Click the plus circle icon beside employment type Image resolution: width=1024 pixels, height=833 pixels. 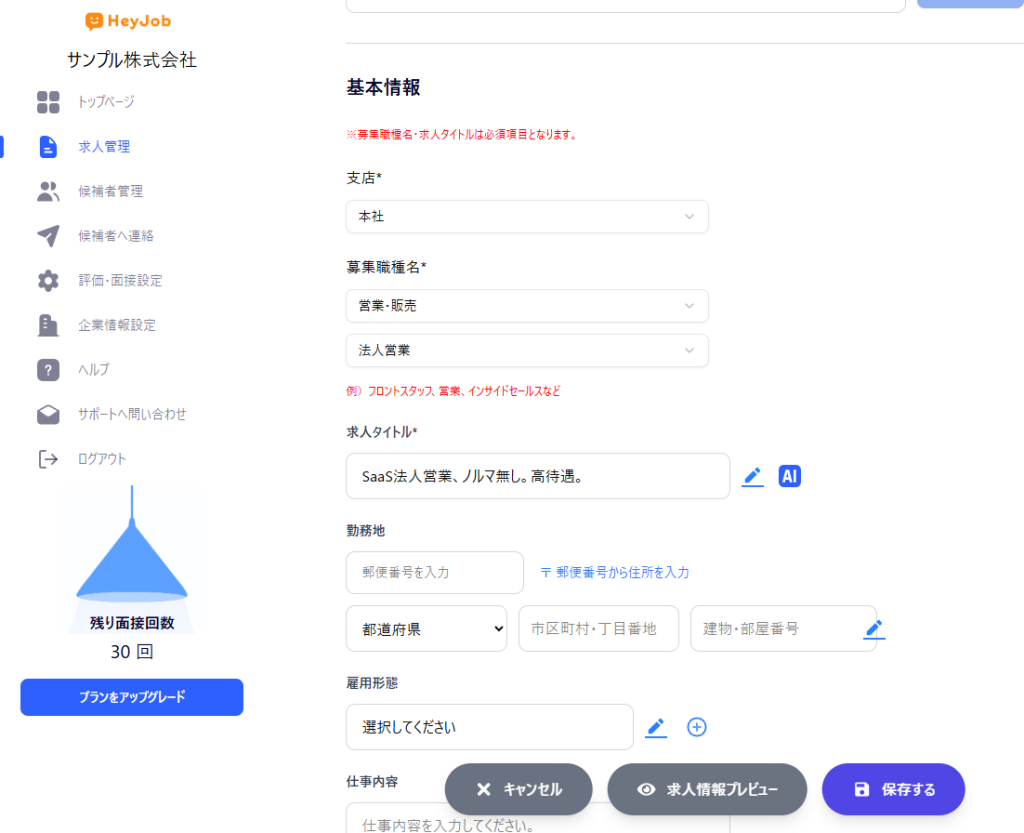[x=697, y=727]
